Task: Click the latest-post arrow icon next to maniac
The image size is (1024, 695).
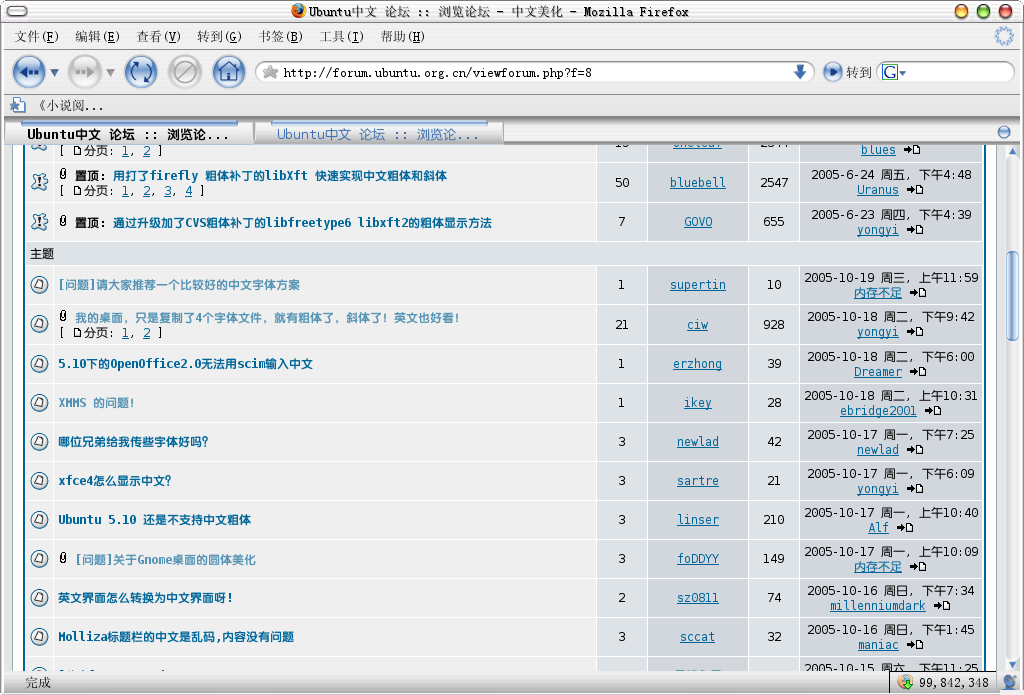Action: coord(915,645)
